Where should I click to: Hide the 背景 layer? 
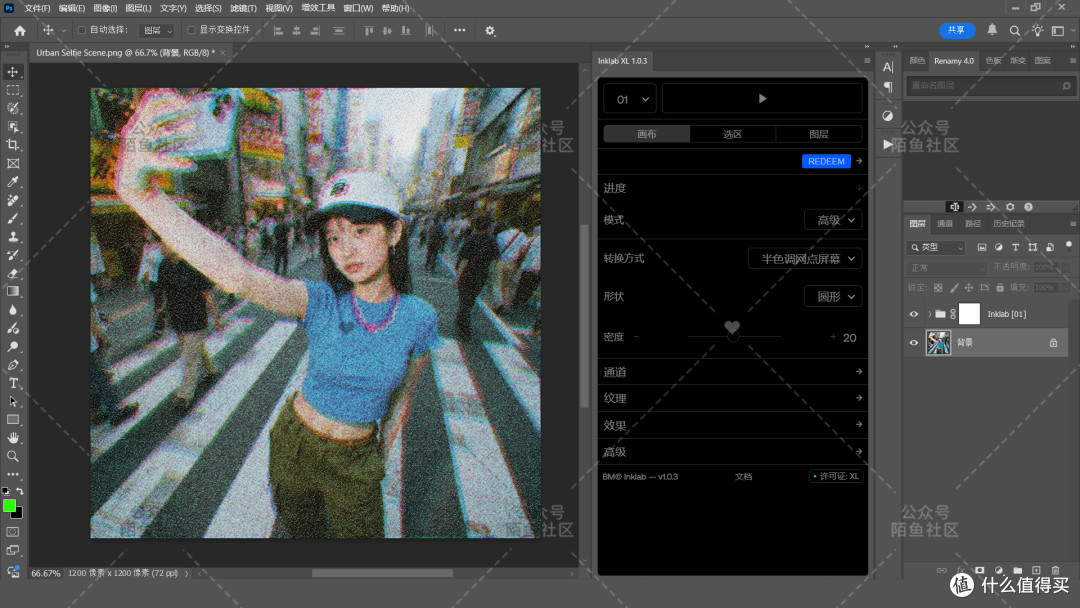click(914, 343)
